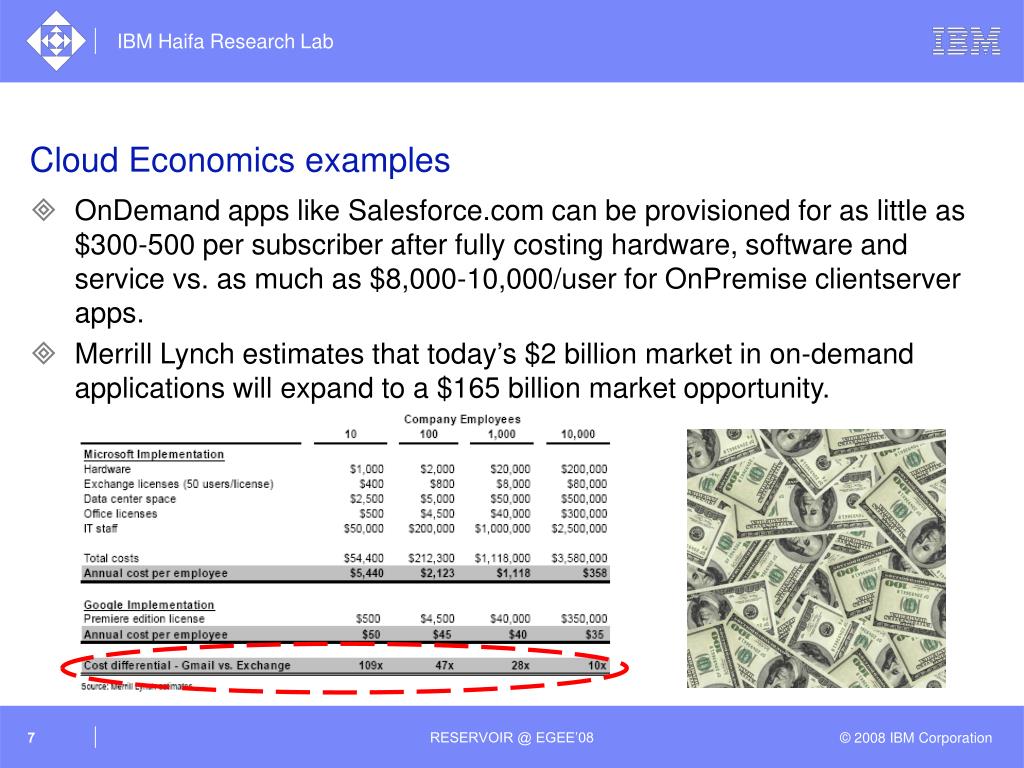Click the 'IT staff' row label
The width and height of the screenshot is (1024, 768).
[x=101, y=528]
